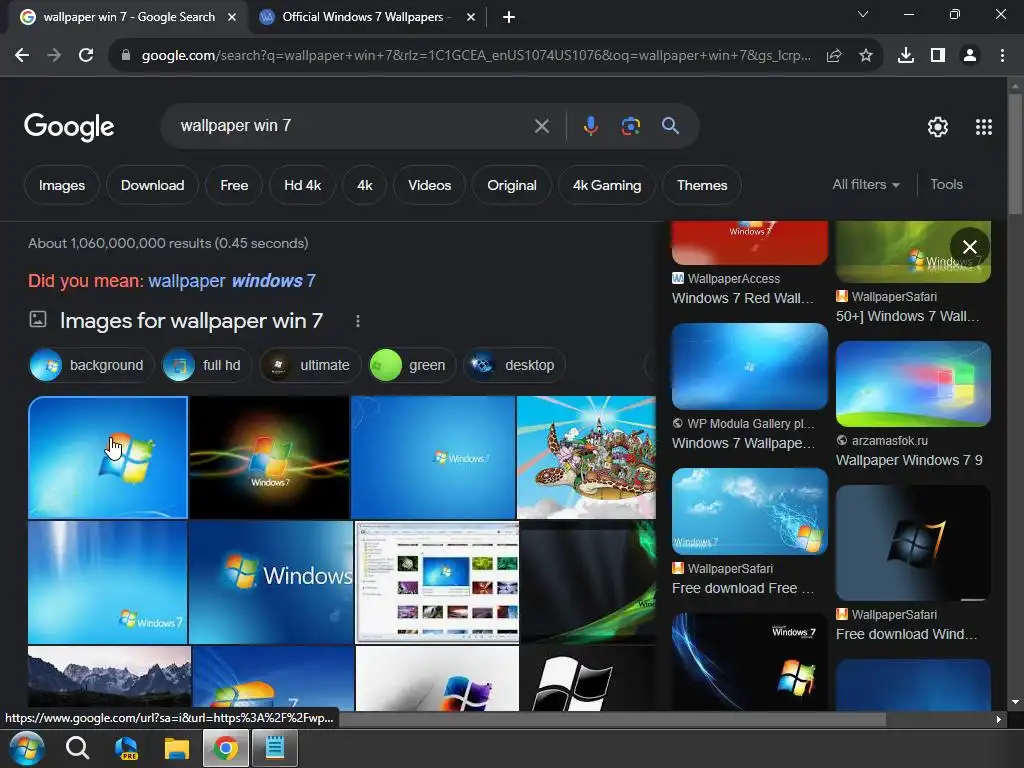Click the vertical page scrollbar
The height and width of the screenshot is (768, 1024).
coord(1015,154)
